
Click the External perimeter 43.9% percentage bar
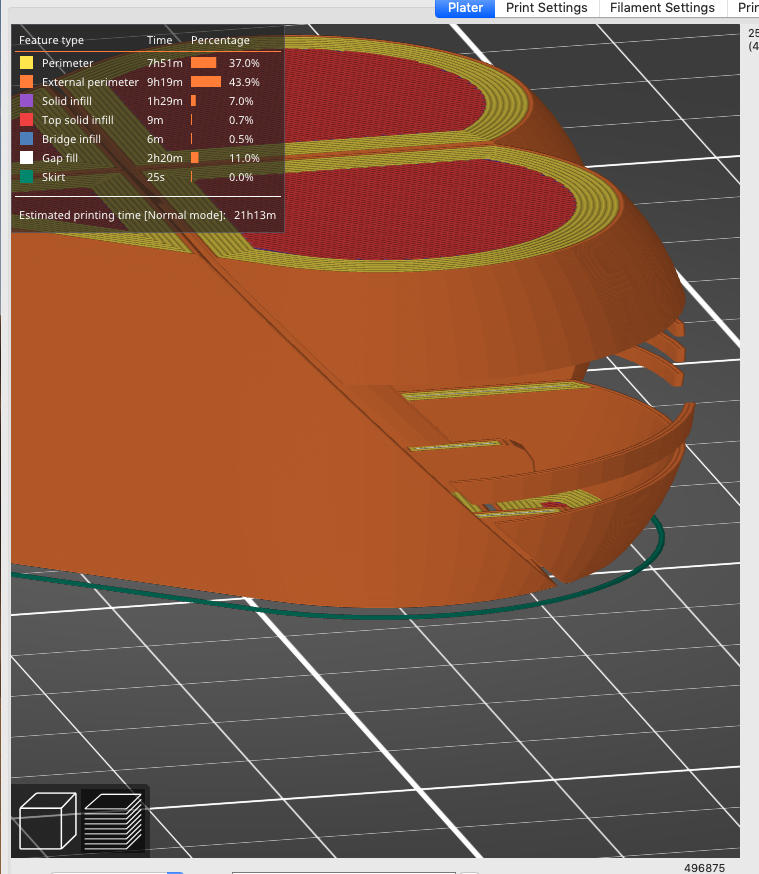(205, 82)
